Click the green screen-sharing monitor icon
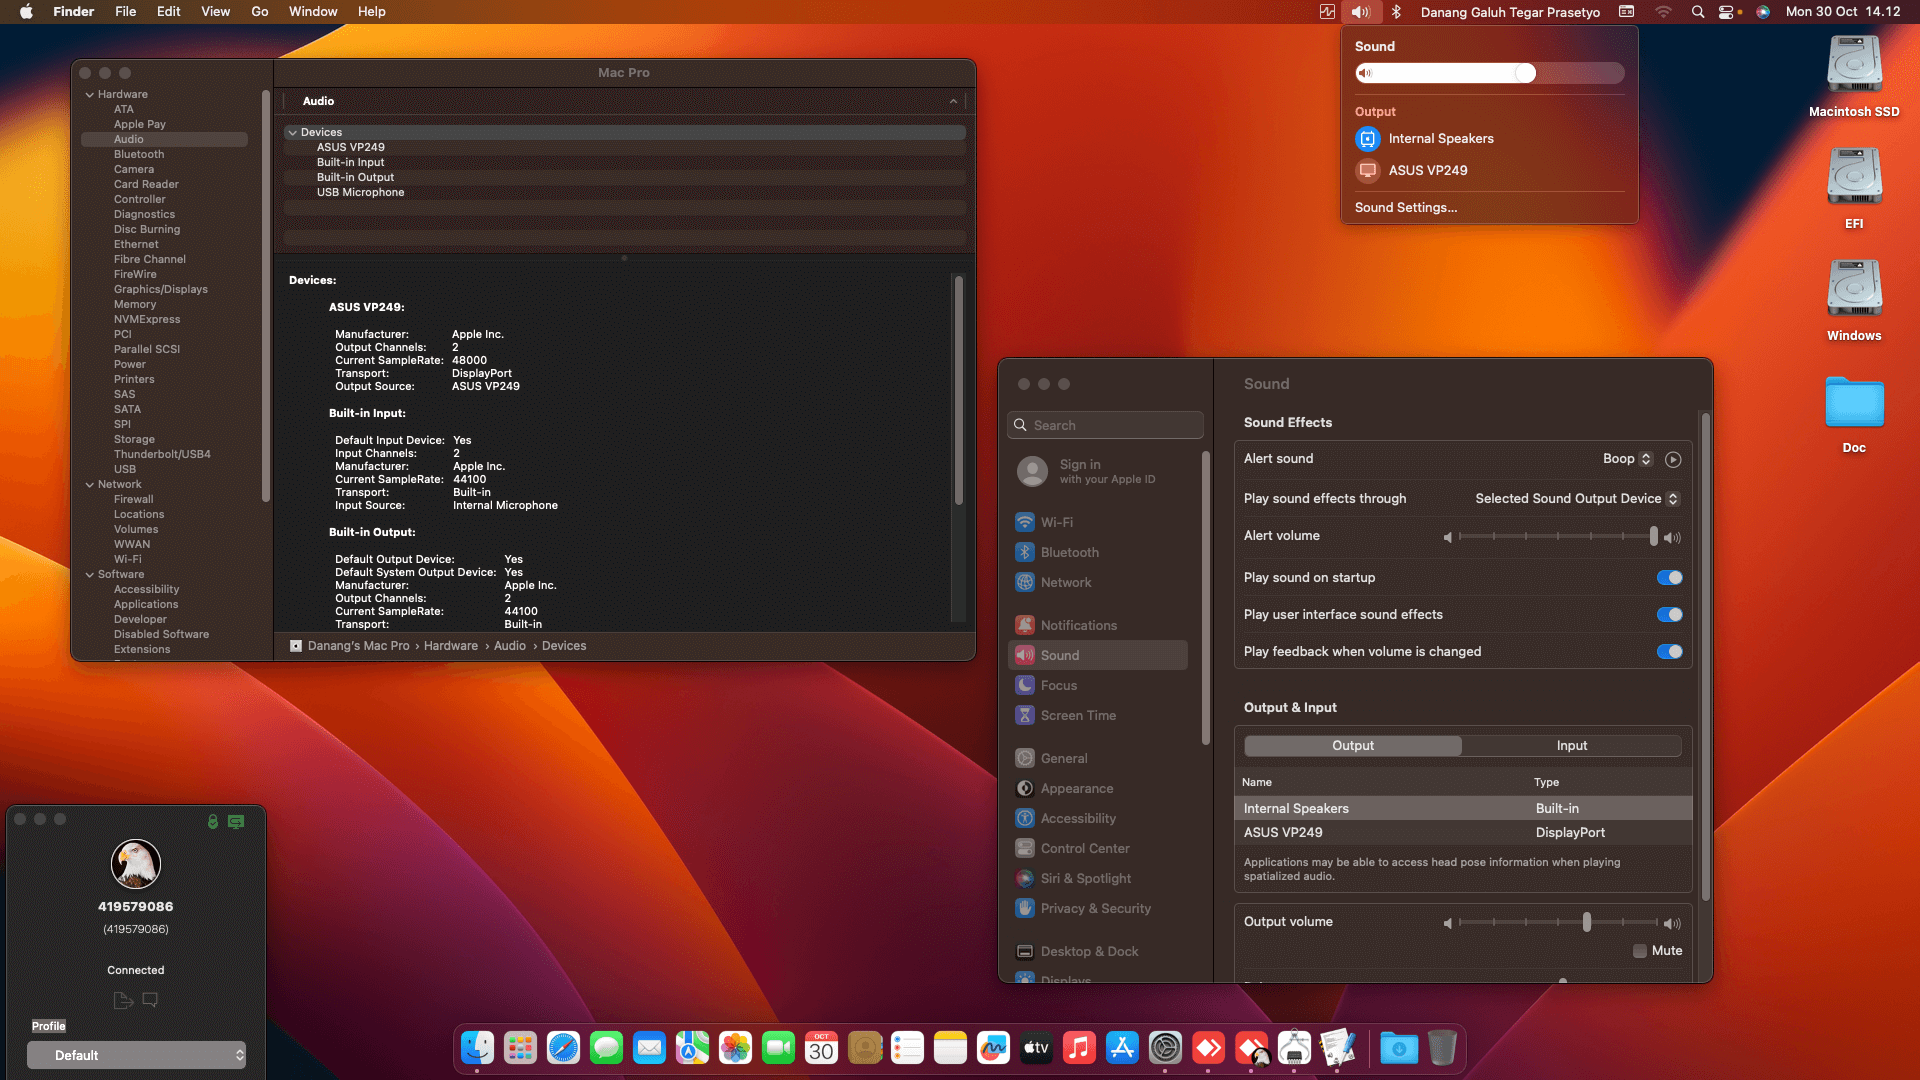Screen dimensions: 1920x1080 click(236, 821)
